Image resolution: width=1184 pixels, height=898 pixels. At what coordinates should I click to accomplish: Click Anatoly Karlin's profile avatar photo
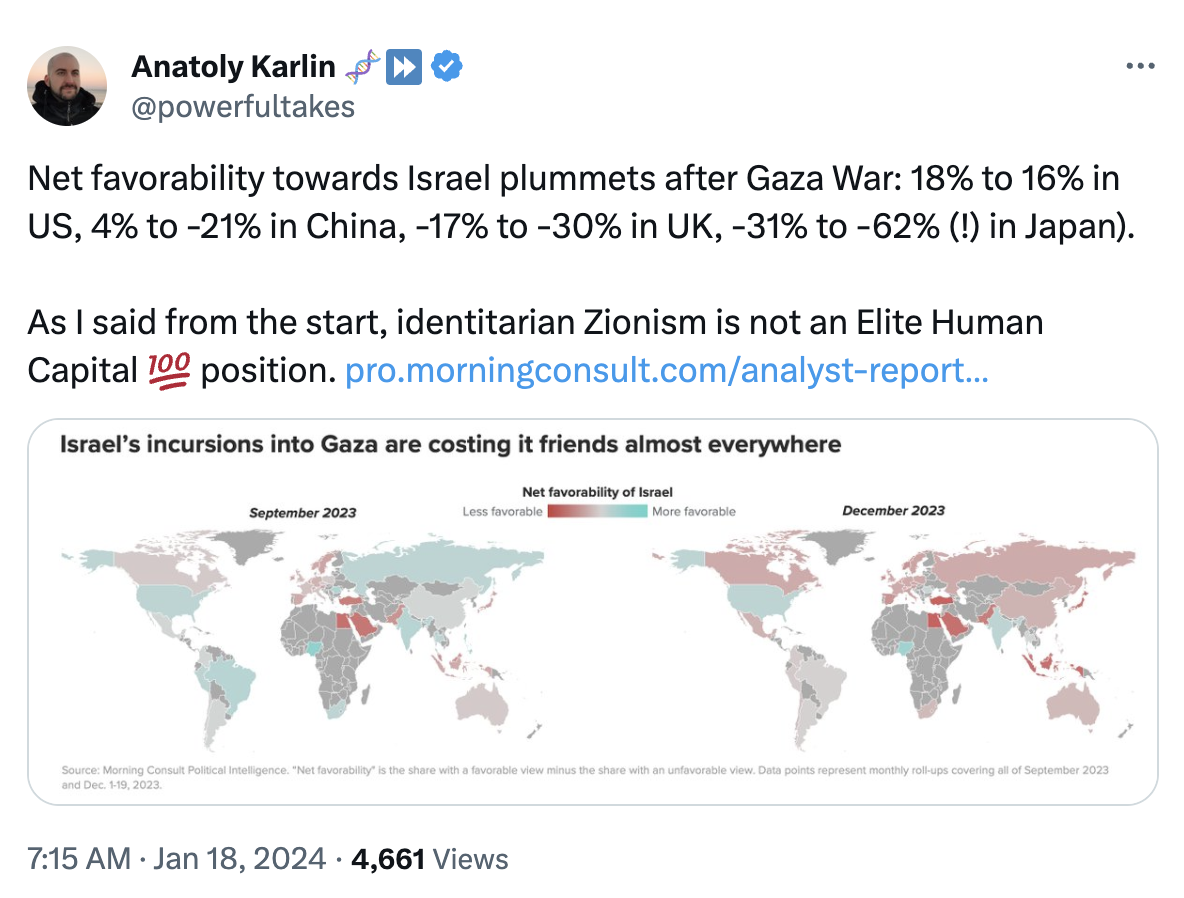click(67, 86)
